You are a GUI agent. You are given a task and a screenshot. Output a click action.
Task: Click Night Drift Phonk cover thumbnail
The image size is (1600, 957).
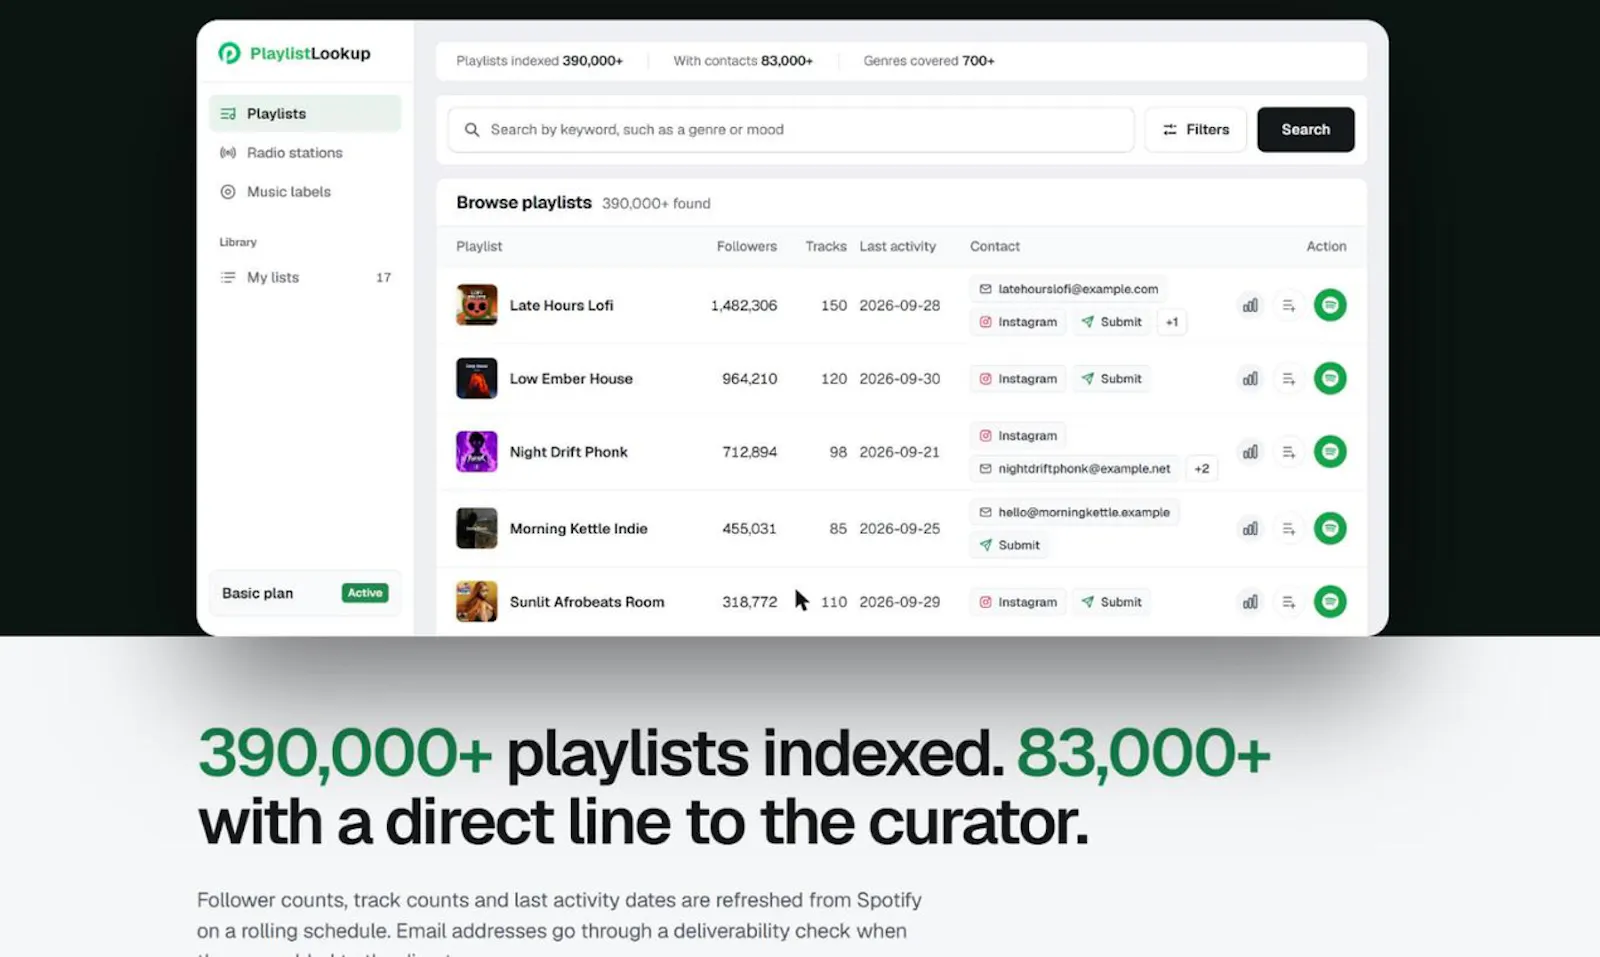pyautogui.click(x=477, y=452)
